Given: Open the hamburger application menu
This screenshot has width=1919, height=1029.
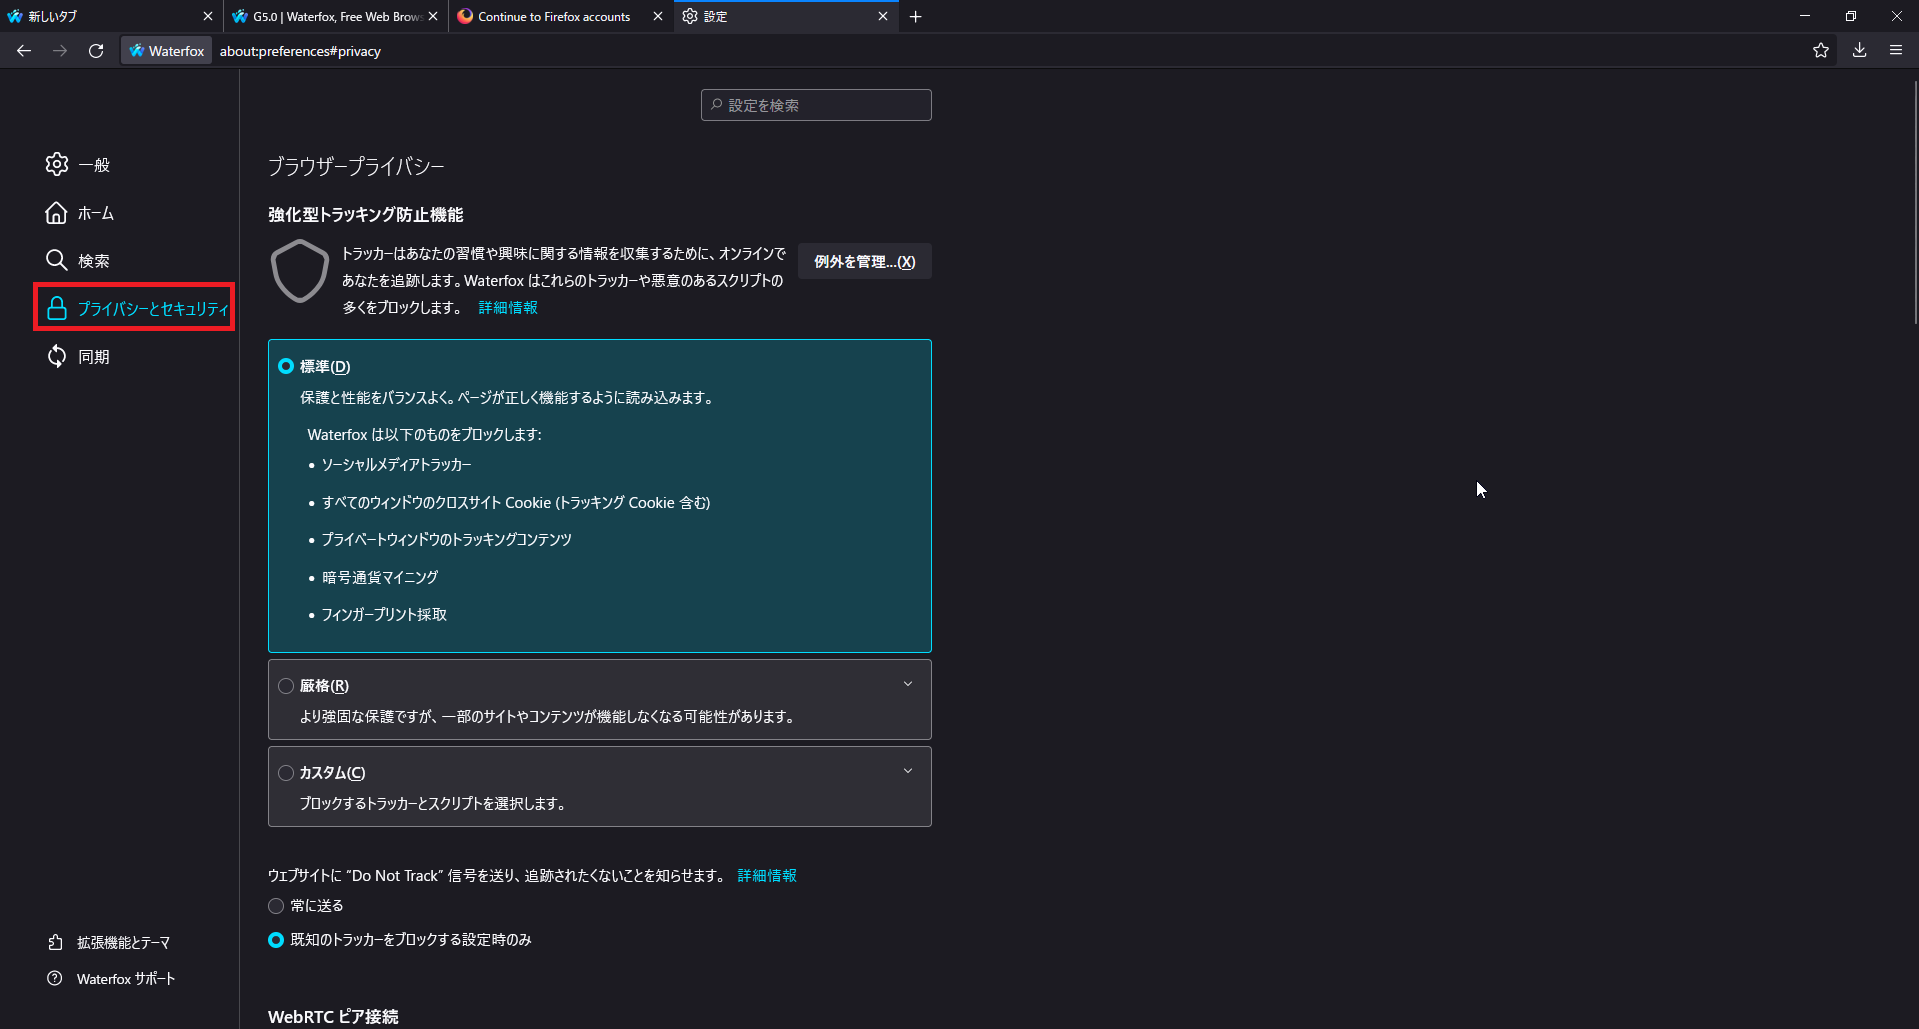Looking at the screenshot, I should [1896, 51].
